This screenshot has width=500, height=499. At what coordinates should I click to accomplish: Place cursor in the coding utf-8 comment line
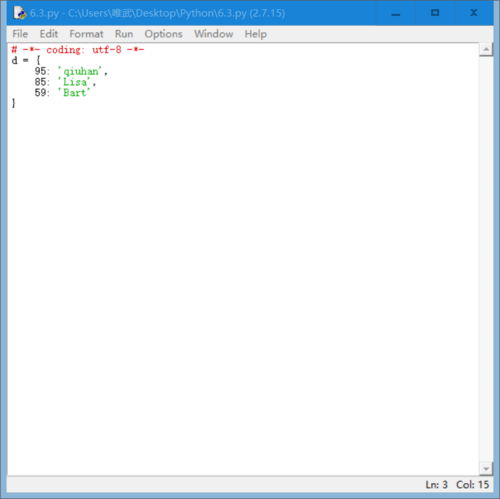[x=78, y=50]
